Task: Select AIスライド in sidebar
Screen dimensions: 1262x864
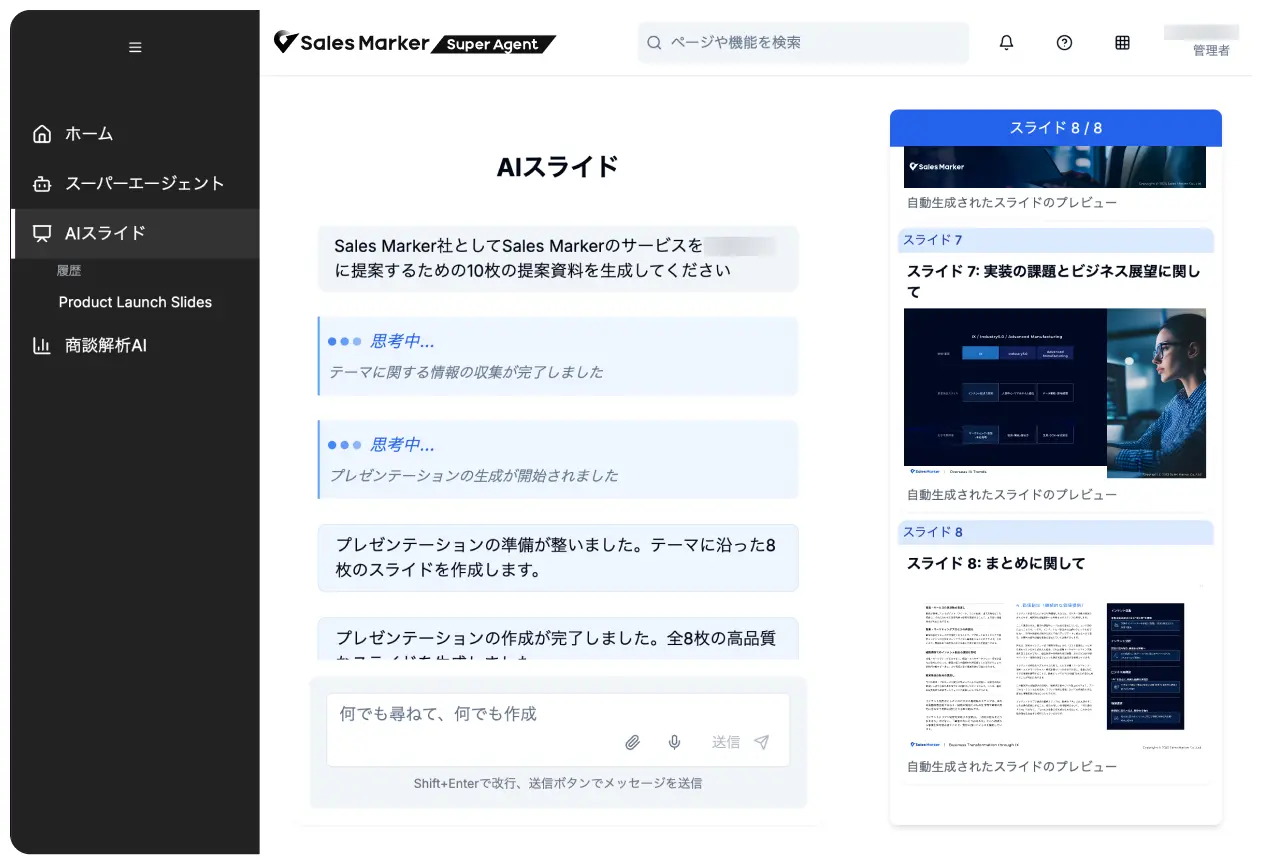Action: (135, 233)
